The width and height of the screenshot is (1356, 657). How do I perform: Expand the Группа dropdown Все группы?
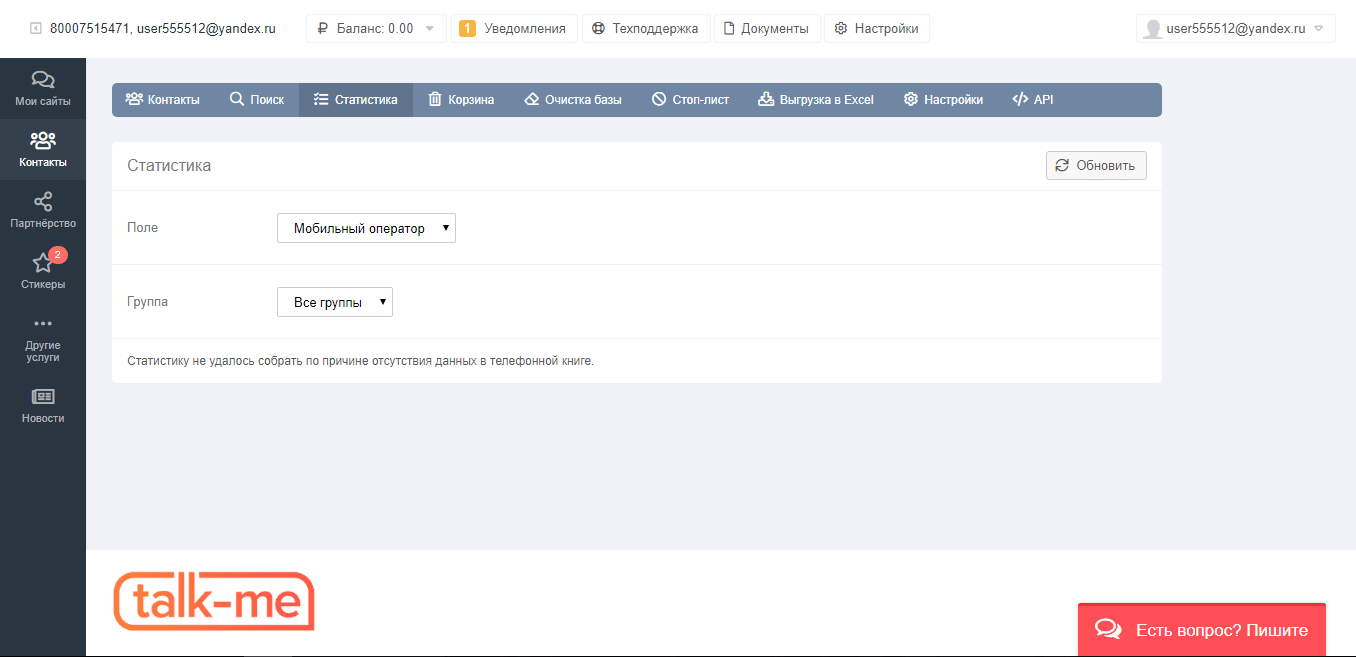tap(334, 302)
